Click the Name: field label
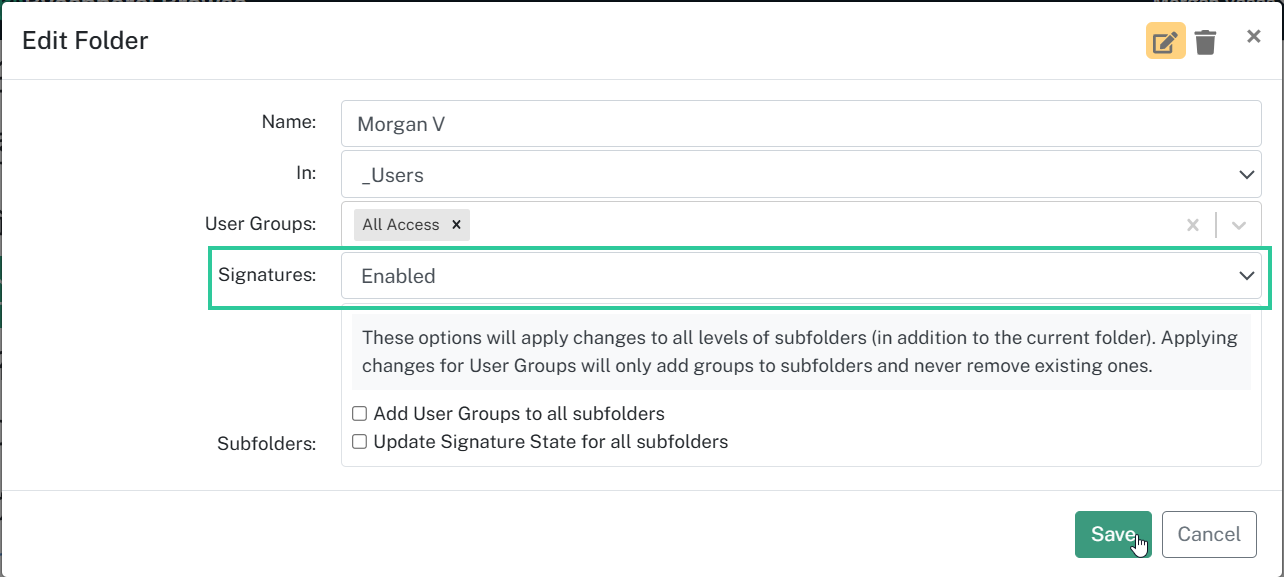1284x577 pixels. coord(289,122)
